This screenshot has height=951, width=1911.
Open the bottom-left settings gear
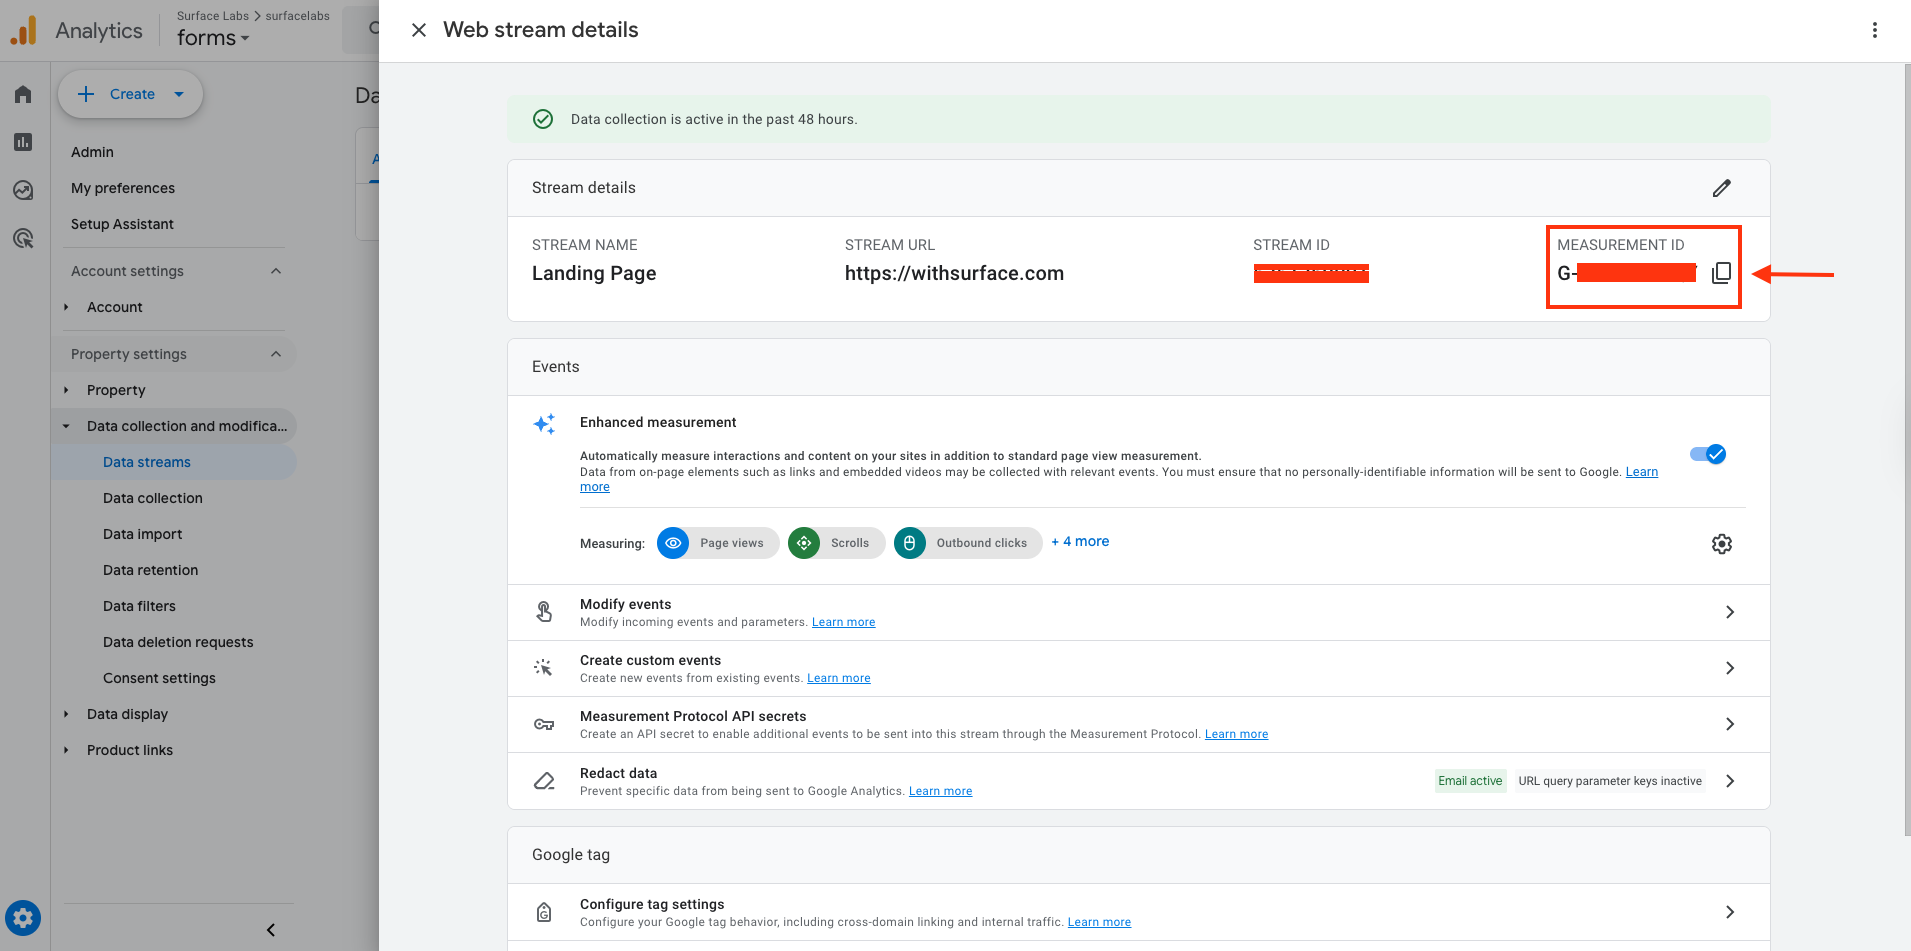[x=23, y=917]
